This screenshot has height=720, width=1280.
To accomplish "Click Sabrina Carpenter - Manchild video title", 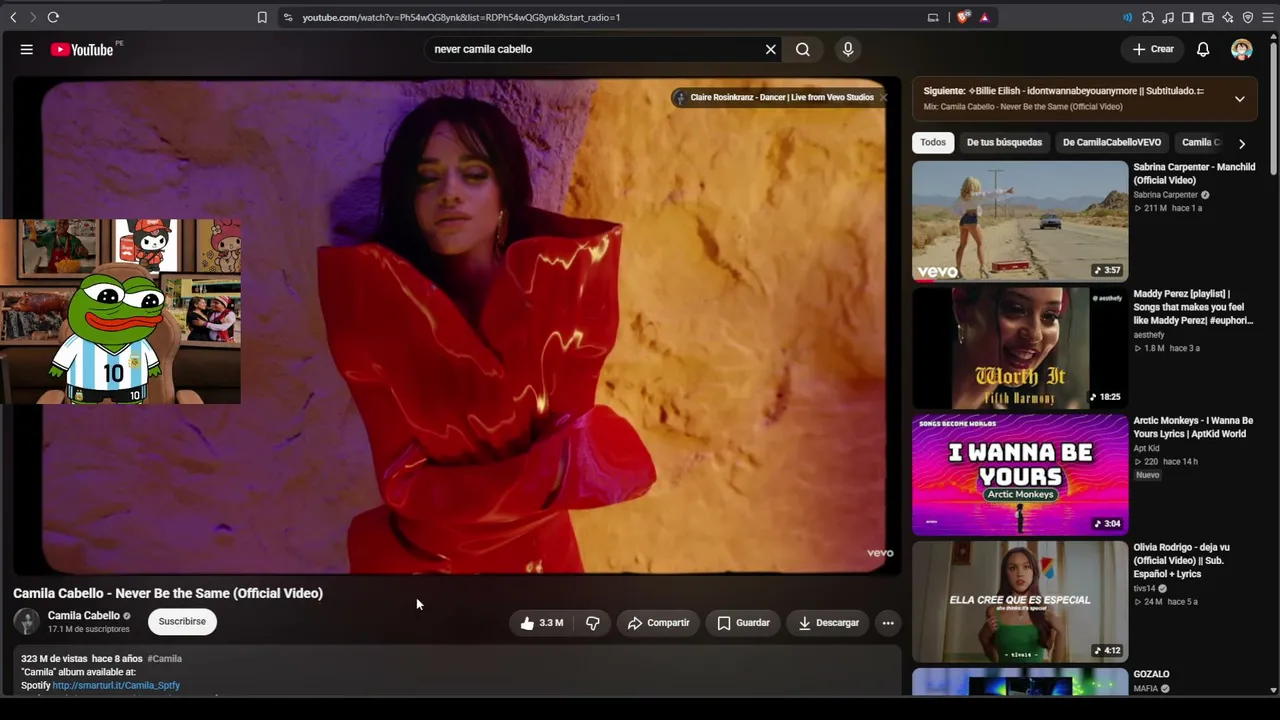I will coord(1194,174).
